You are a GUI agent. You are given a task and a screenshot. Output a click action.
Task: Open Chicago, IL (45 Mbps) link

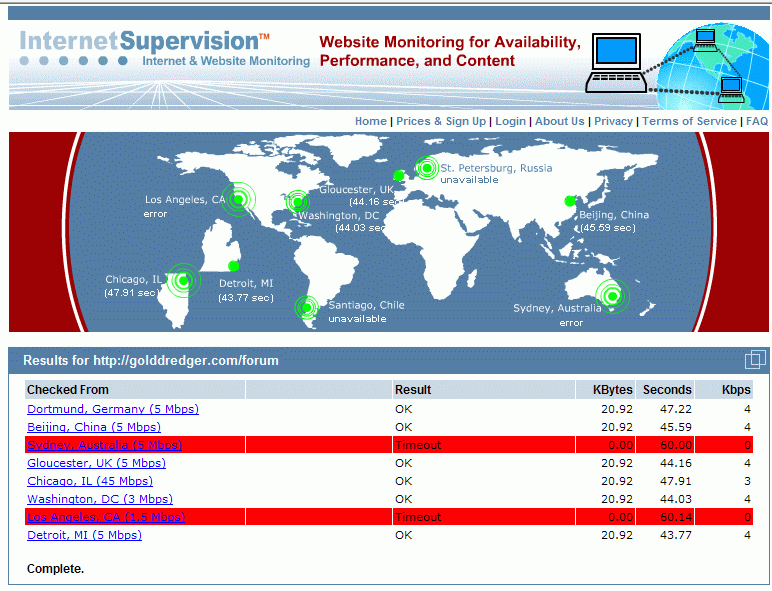tap(90, 481)
